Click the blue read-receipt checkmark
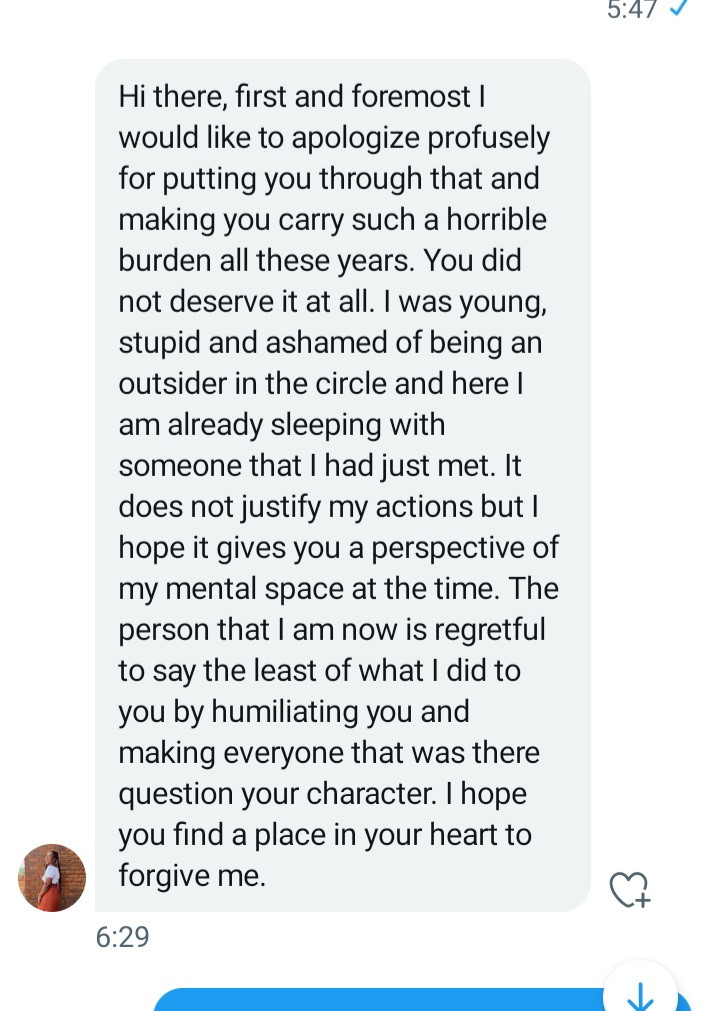This screenshot has width=715, height=1011. pyautogui.click(x=679, y=10)
